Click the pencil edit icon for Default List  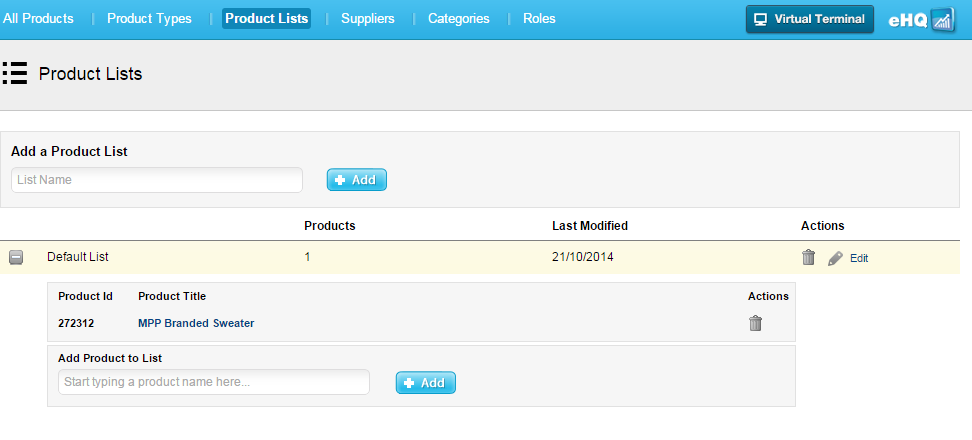point(836,258)
